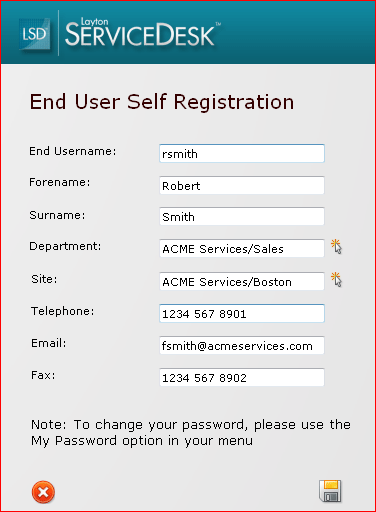Save the registration with the floppy disk icon
Image resolution: width=376 pixels, height=512 pixels.
click(x=330, y=491)
